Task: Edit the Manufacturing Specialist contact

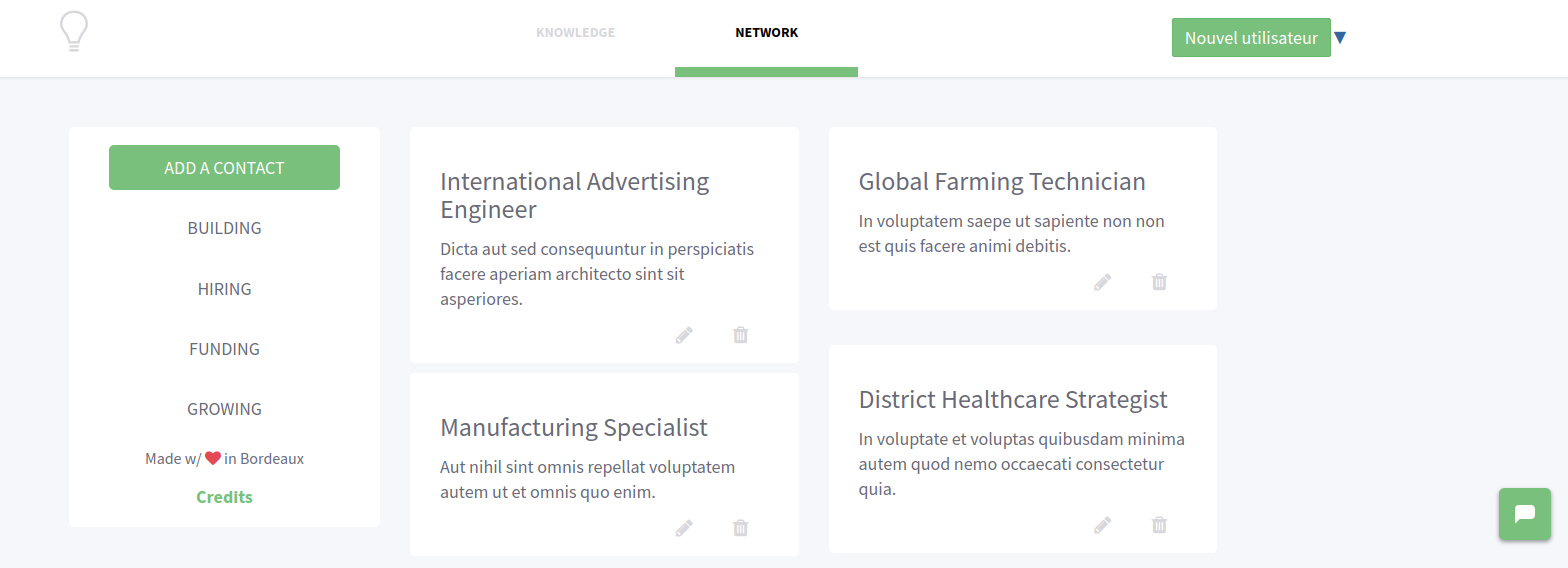Action: 684,528
